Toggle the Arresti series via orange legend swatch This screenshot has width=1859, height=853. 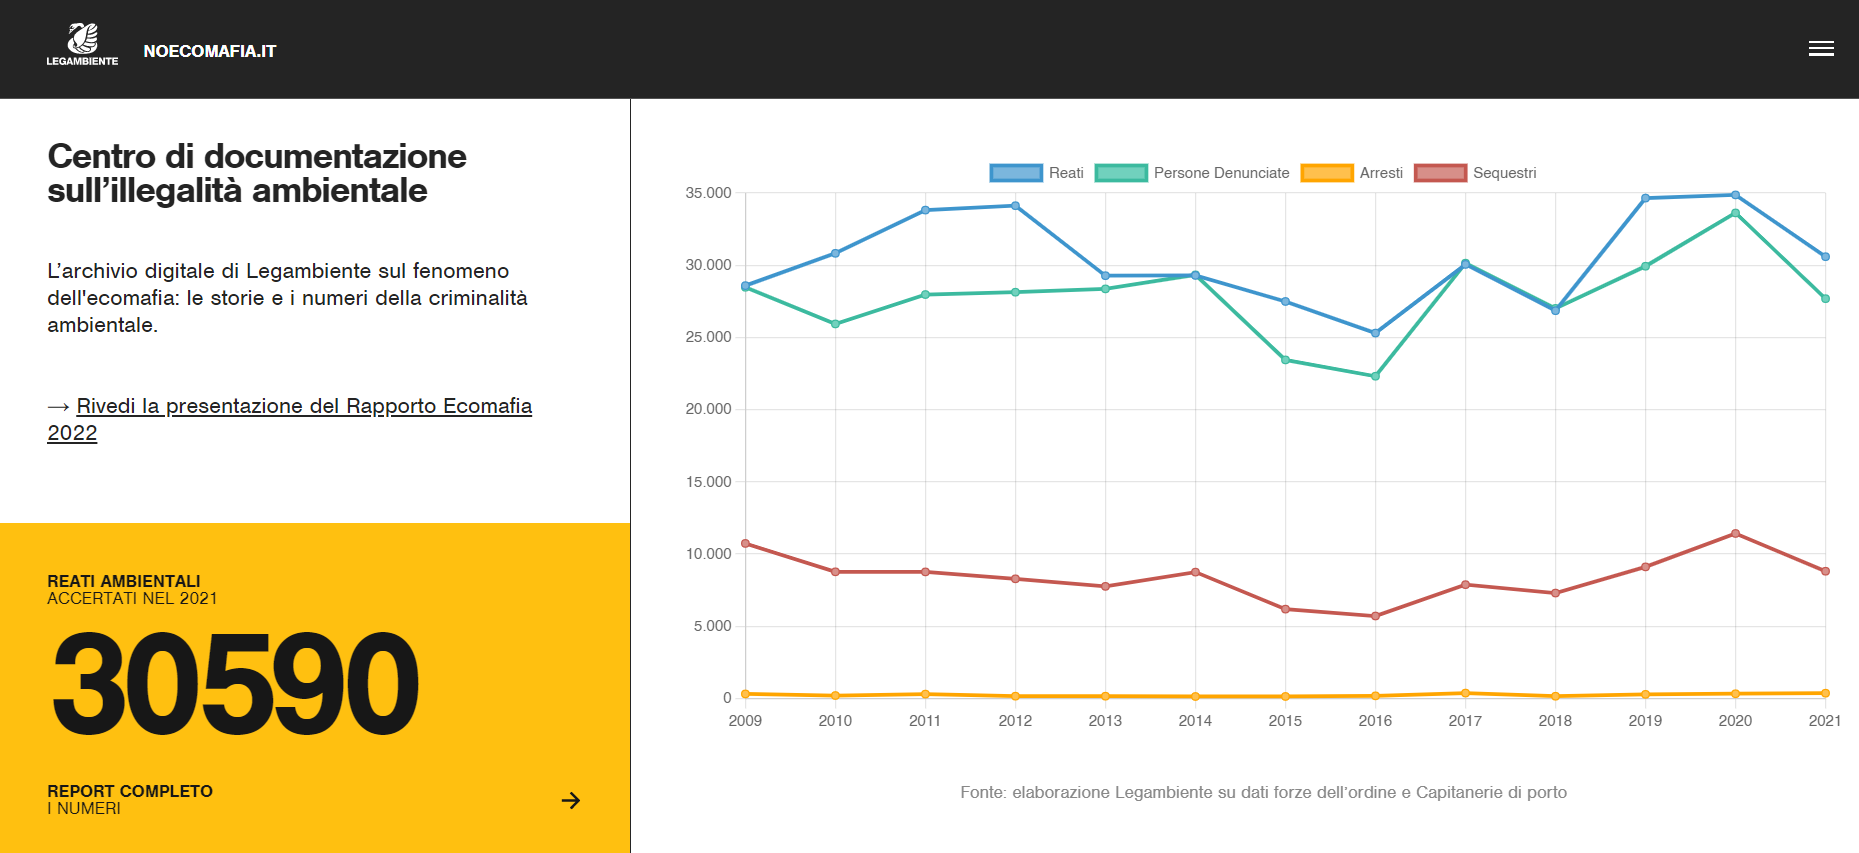pyautogui.click(x=1327, y=173)
